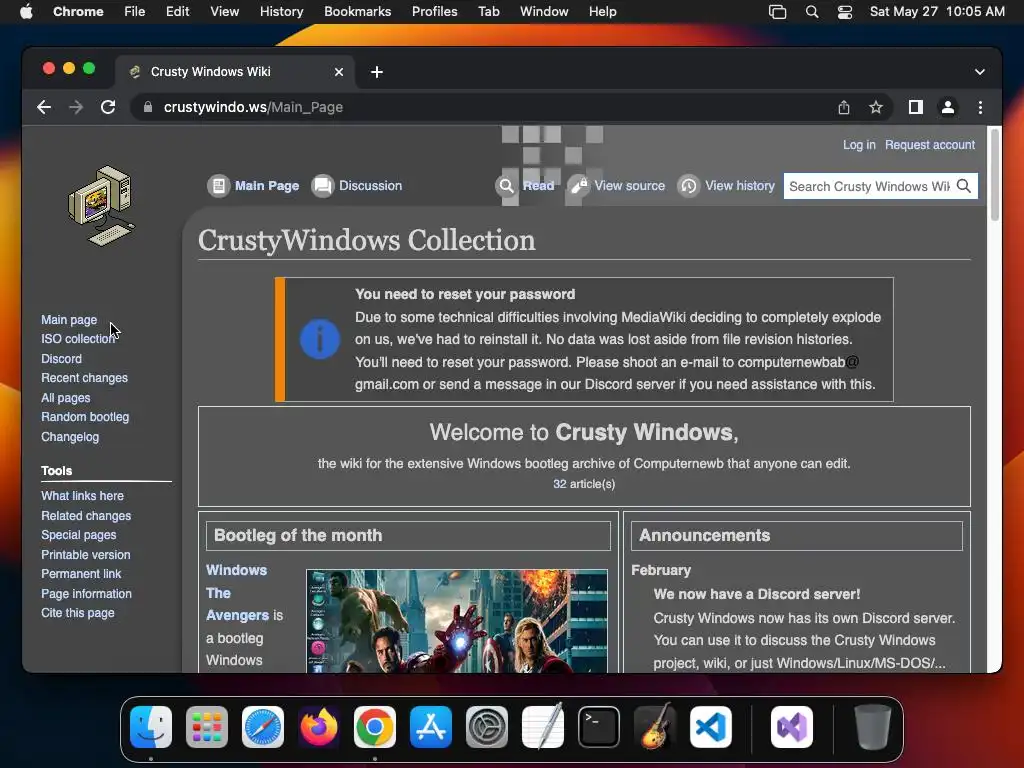Open Finder from the Dock

click(x=151, y=727)
